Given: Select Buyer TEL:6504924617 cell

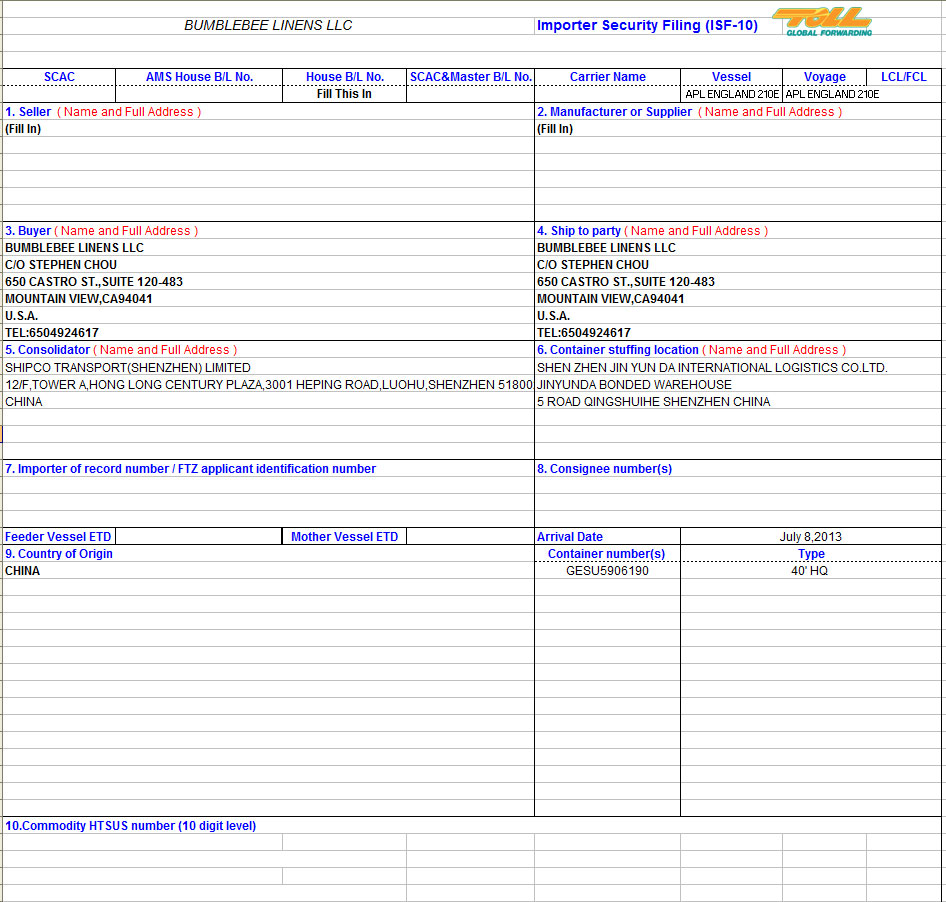Looking at the screenshot, I should (x=268, y=332).
